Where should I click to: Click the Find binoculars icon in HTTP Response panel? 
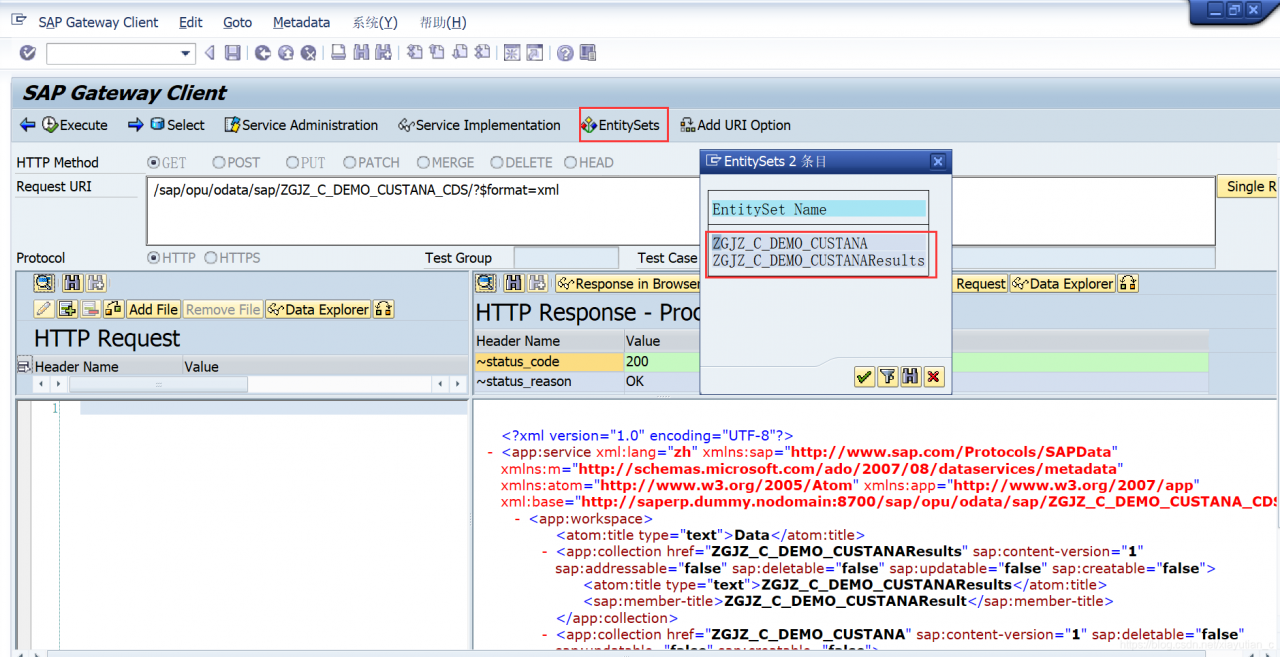pyautogui.click(x=514, y=284)
